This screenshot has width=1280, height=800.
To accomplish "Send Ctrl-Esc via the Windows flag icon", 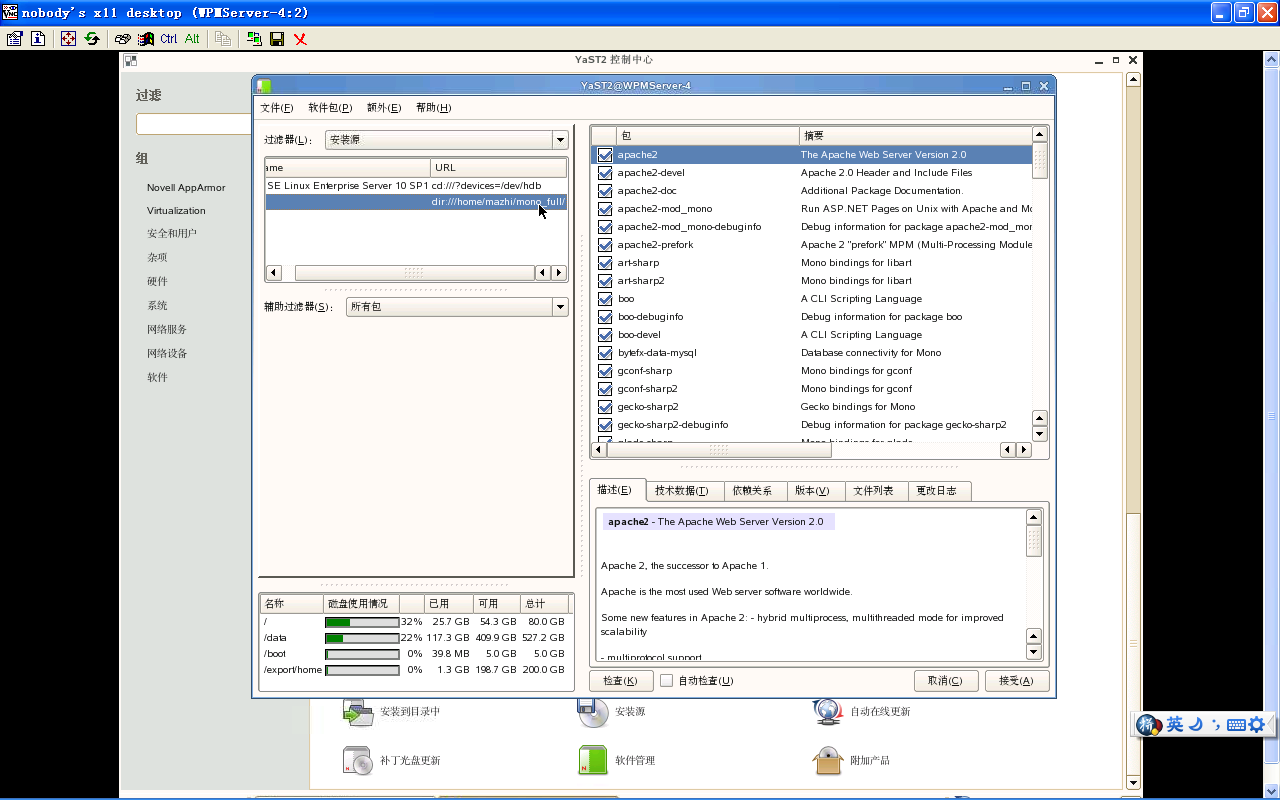I will [145, 39].
